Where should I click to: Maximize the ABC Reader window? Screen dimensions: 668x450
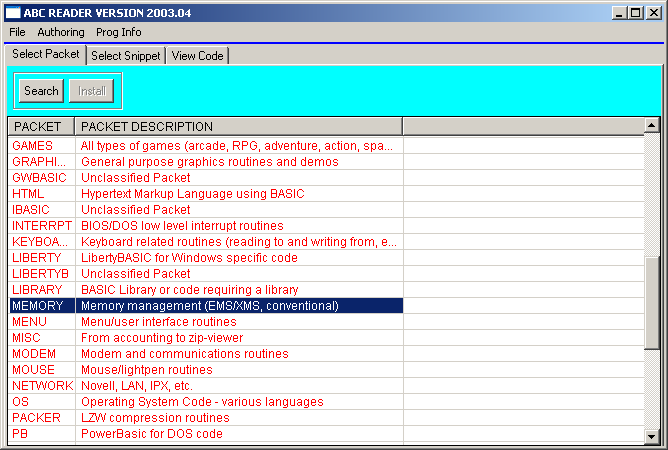[636, 12]
